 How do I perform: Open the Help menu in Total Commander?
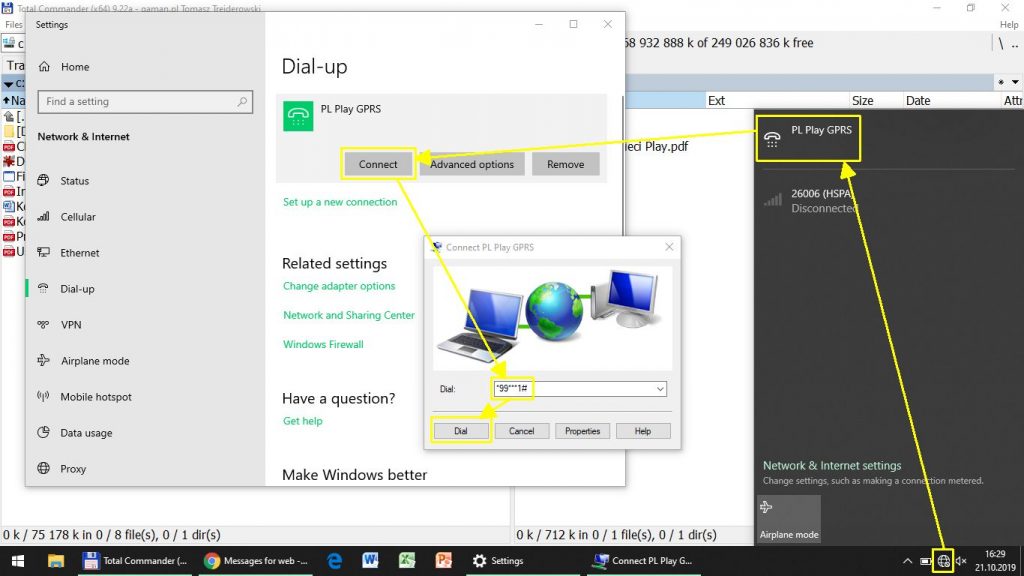(1009, 25)
